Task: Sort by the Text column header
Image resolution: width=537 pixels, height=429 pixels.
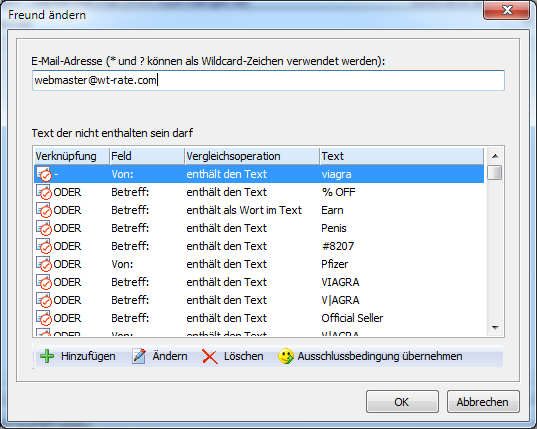Action: [402, 156]
